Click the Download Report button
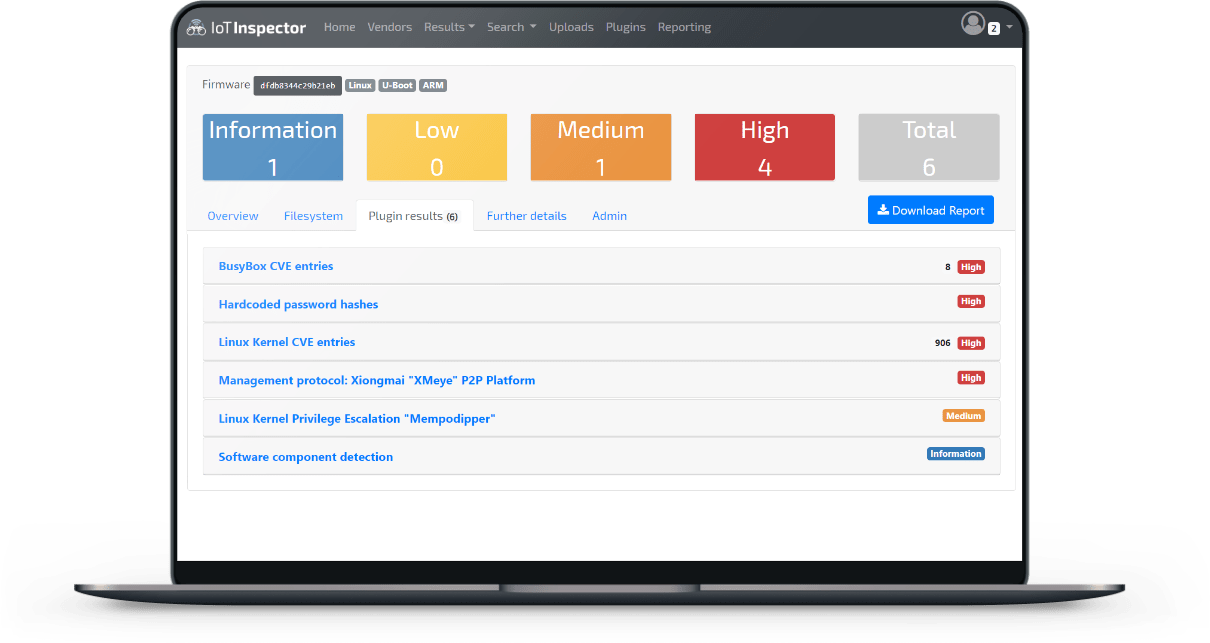Viewport: 1210px width, 643px height. click(x=931, y=210)
